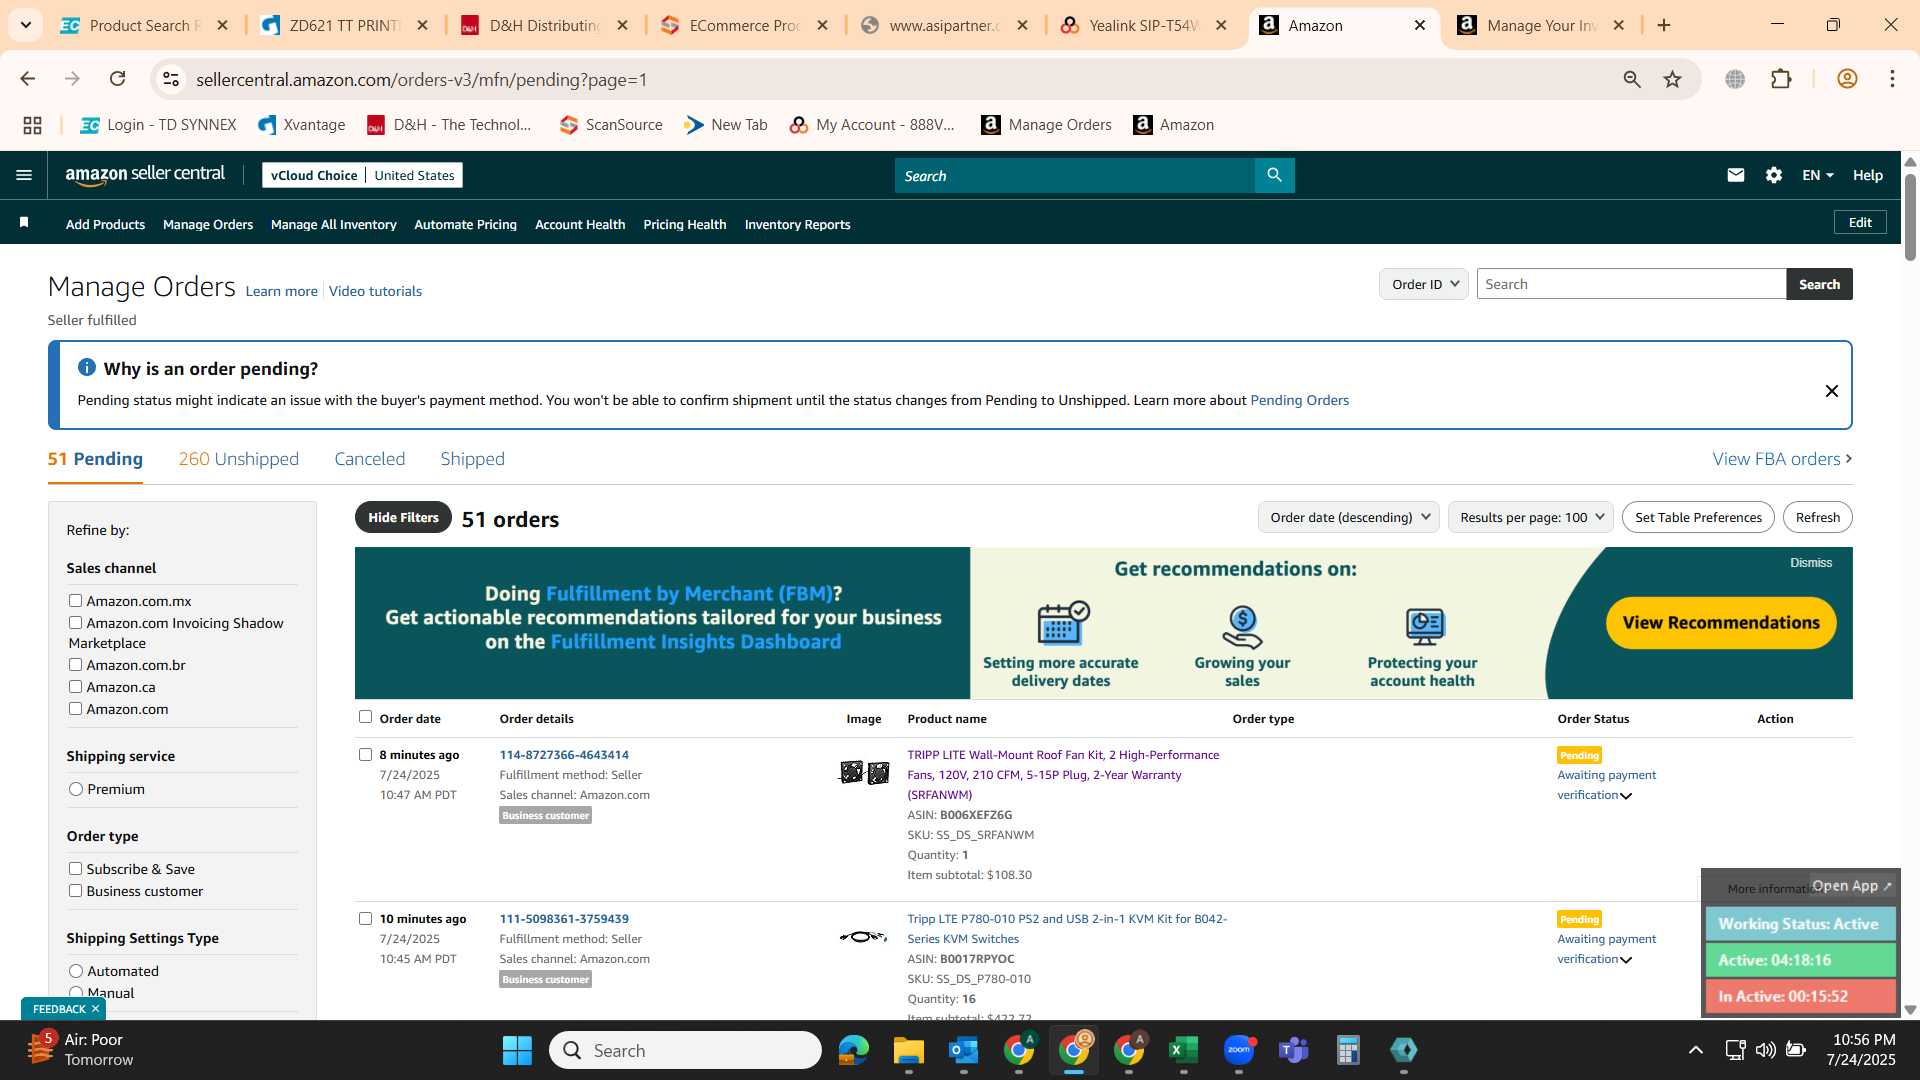Viewport: 1920px width, 1080px height.
Task: Open Results per page: 100 dropdown
Action: pos(1530,517)
